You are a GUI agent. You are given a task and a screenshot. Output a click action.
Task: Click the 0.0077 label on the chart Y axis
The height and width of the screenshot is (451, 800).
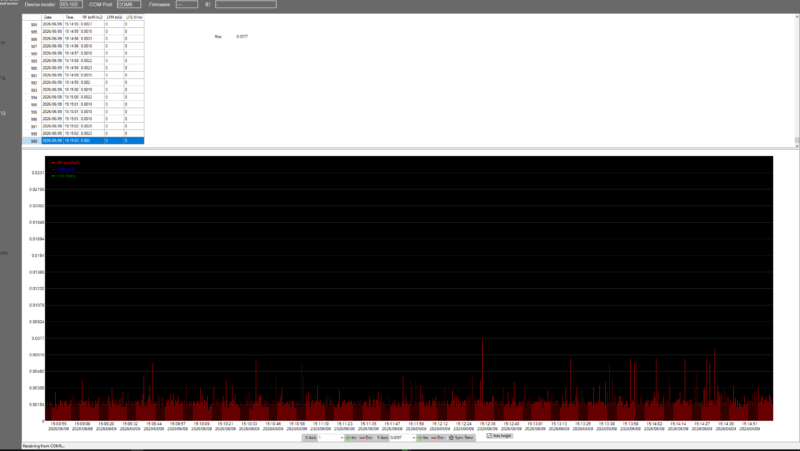click(x=38, y=338)
